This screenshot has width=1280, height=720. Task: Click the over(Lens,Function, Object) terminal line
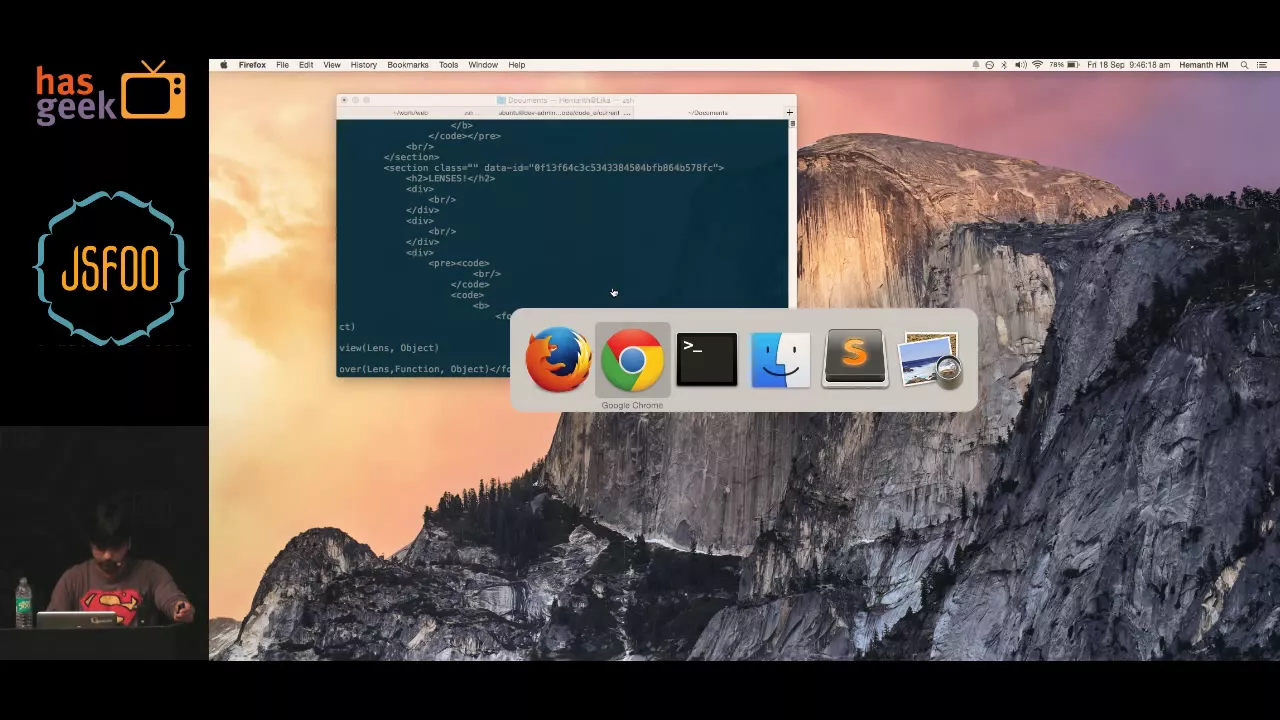pos(424,369)
